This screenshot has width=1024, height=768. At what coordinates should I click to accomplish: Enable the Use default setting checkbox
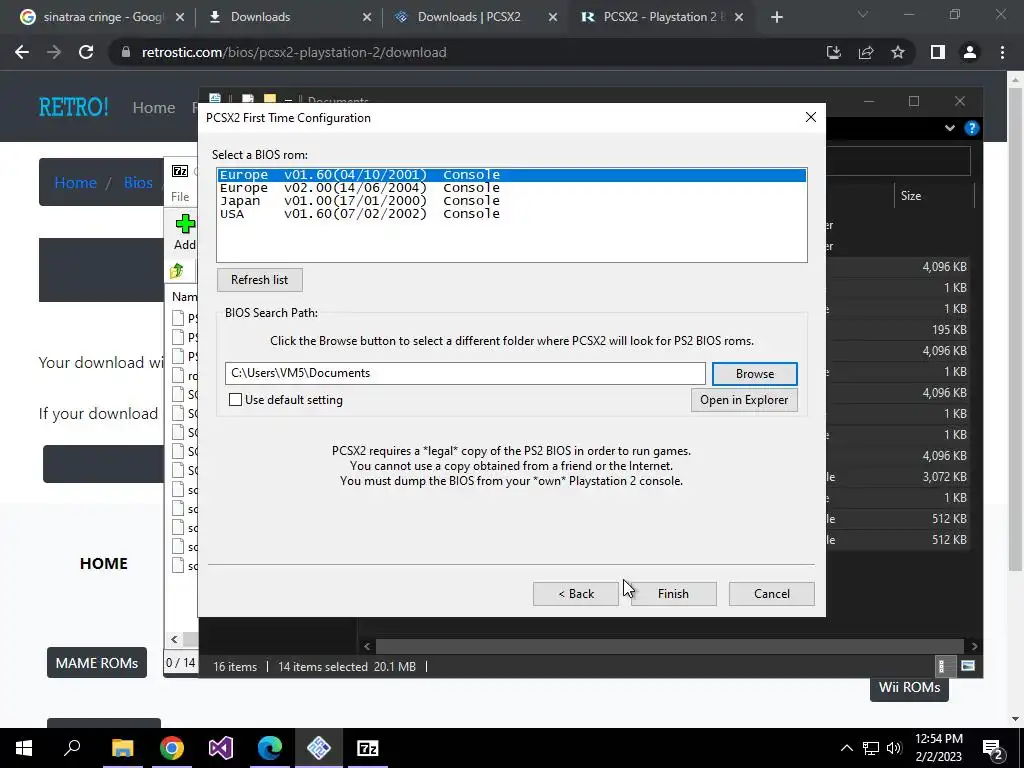[x=236, y=400]
